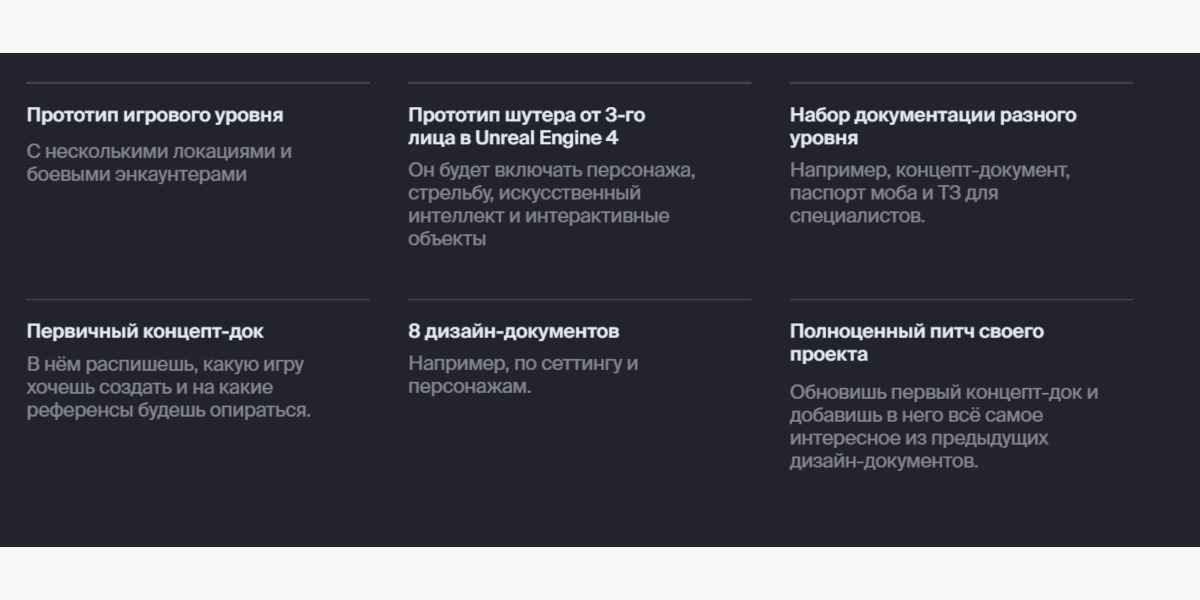Click the text 'Он будет включать персонажа'
The width and height of the screenshot is (1200, 600).
[x=551, y=170]
